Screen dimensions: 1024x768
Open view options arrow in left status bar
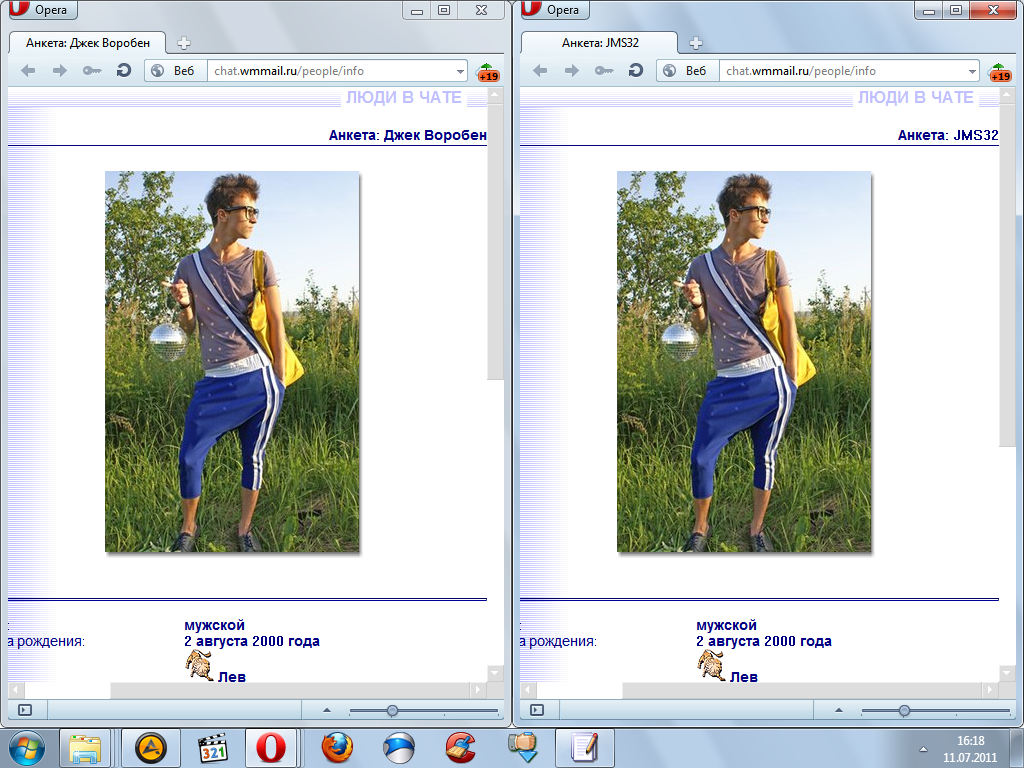click(327, 710)
